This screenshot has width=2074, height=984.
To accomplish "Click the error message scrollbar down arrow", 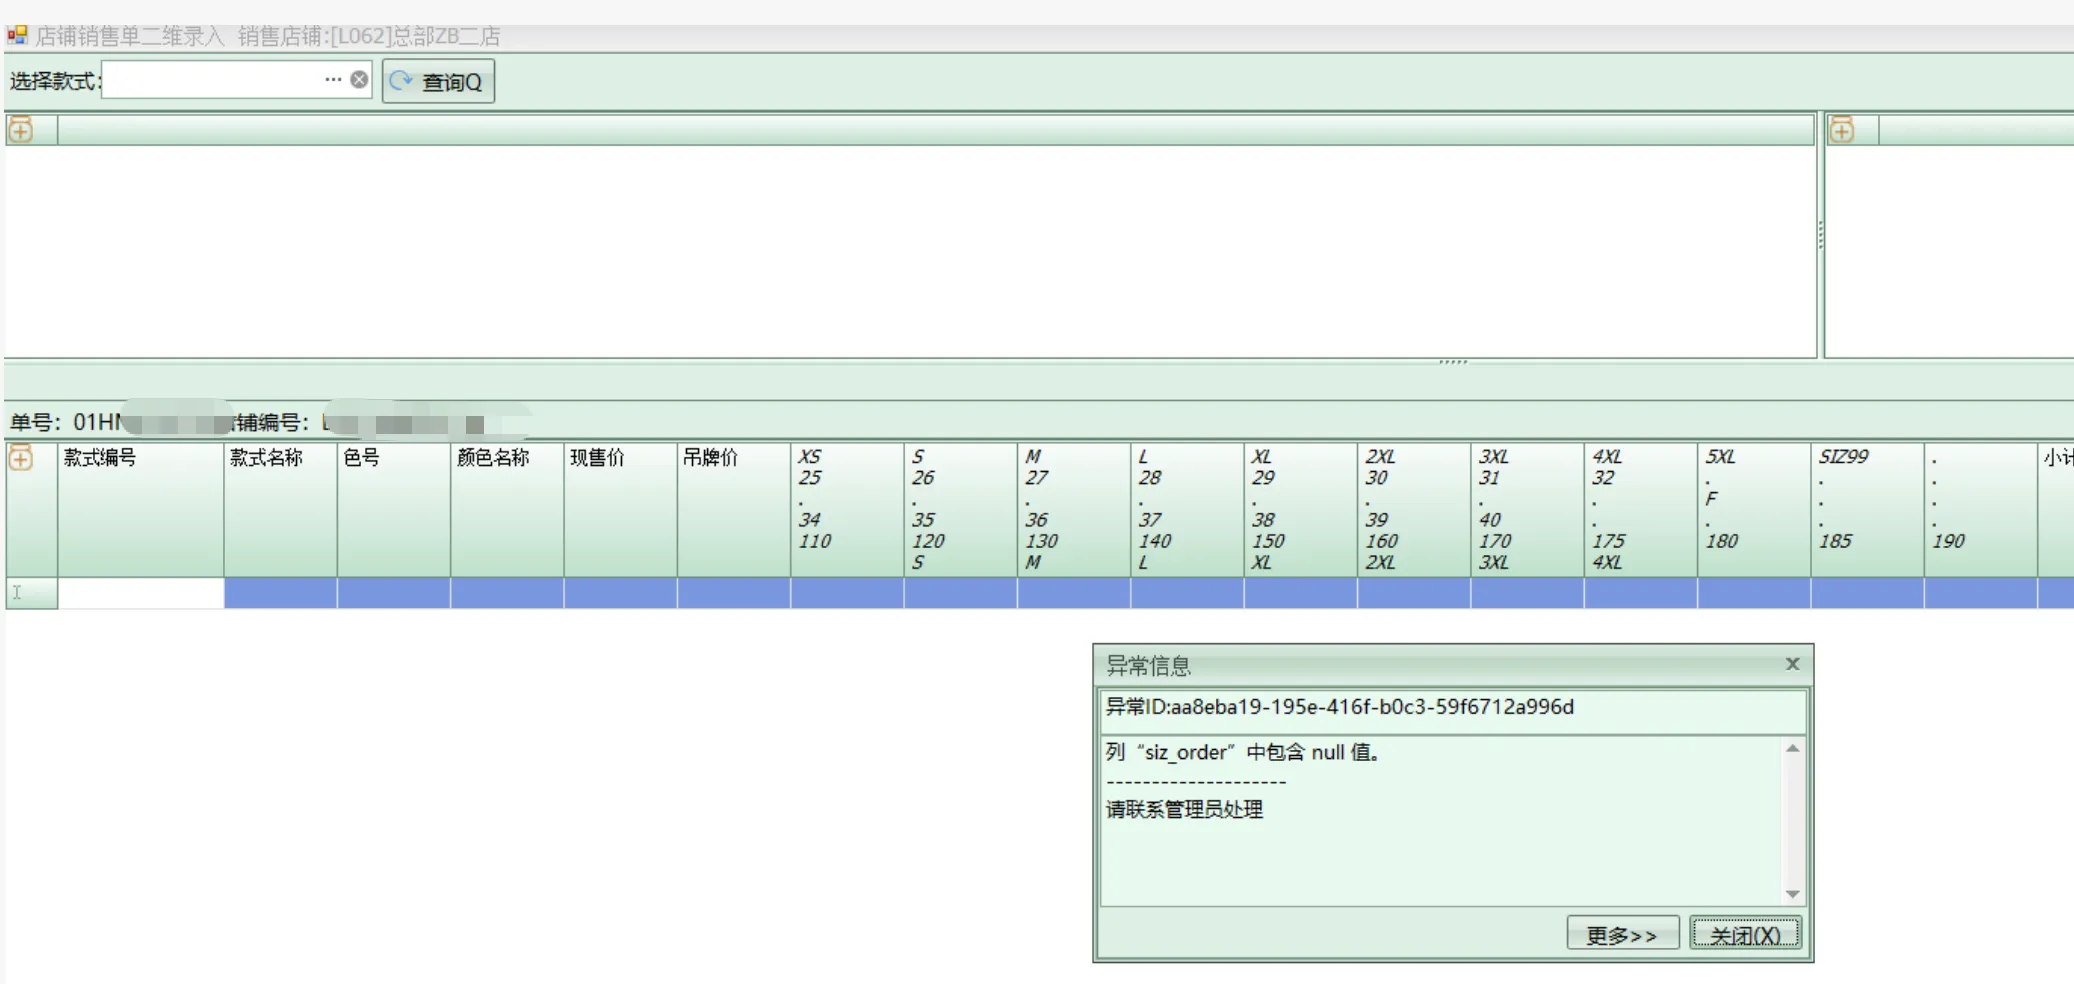I will point(1793,894).
